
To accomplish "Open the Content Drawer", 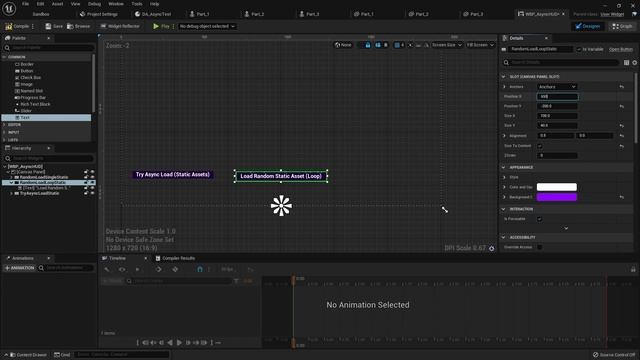I will [x=28, y=355].
